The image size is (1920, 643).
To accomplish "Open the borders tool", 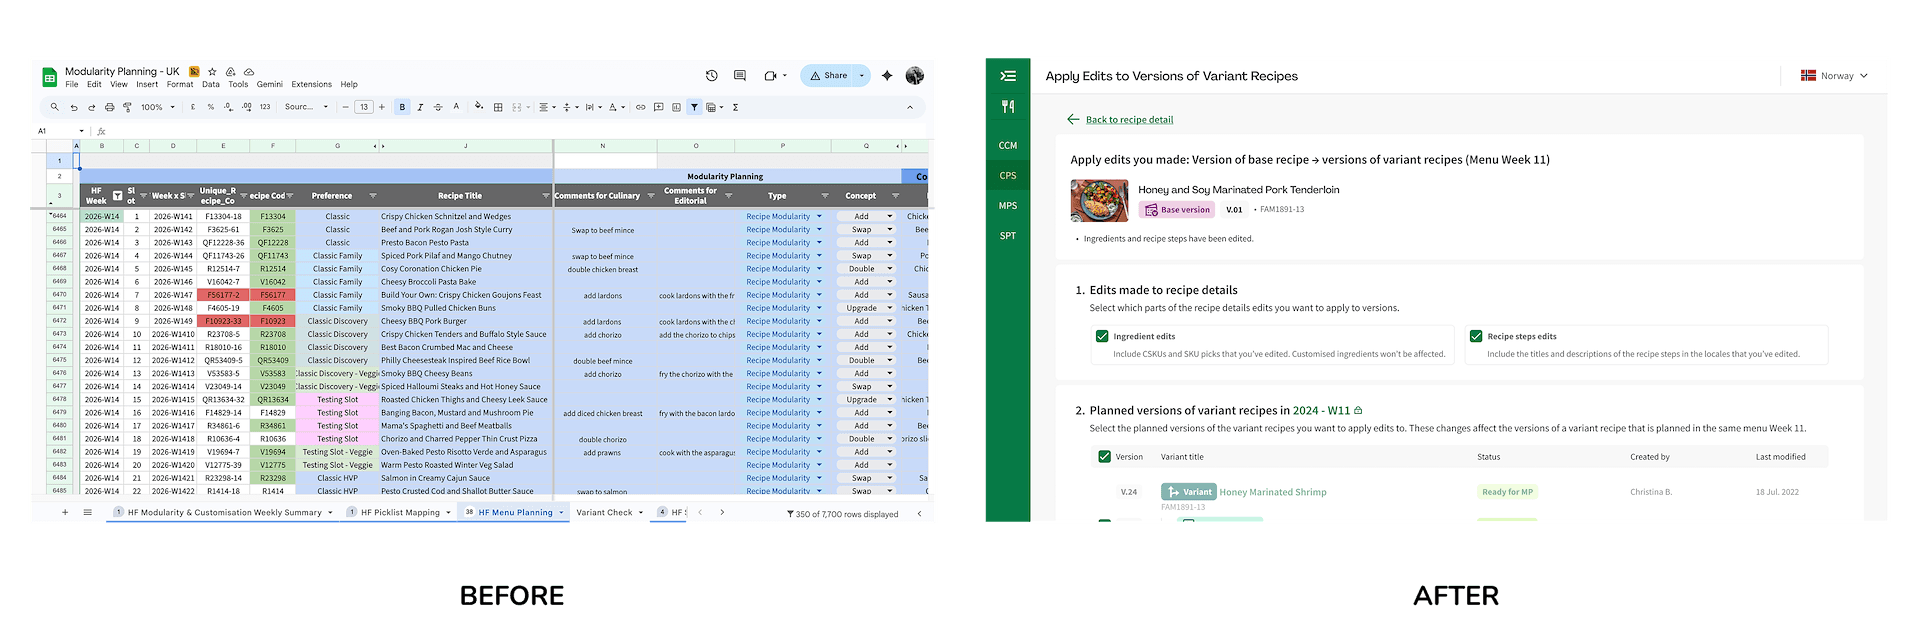I will point(498,107).
